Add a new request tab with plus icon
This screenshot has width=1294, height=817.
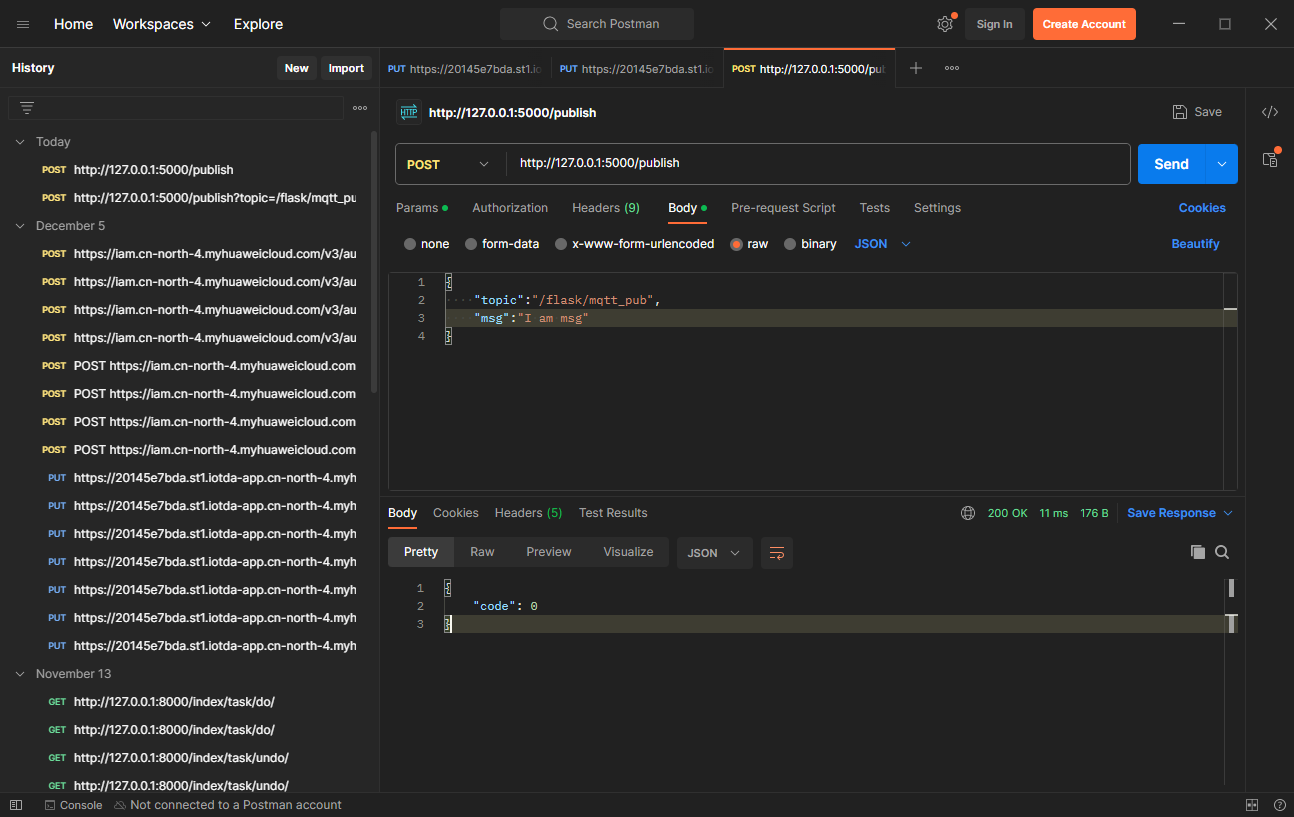(x=916, y=68)
